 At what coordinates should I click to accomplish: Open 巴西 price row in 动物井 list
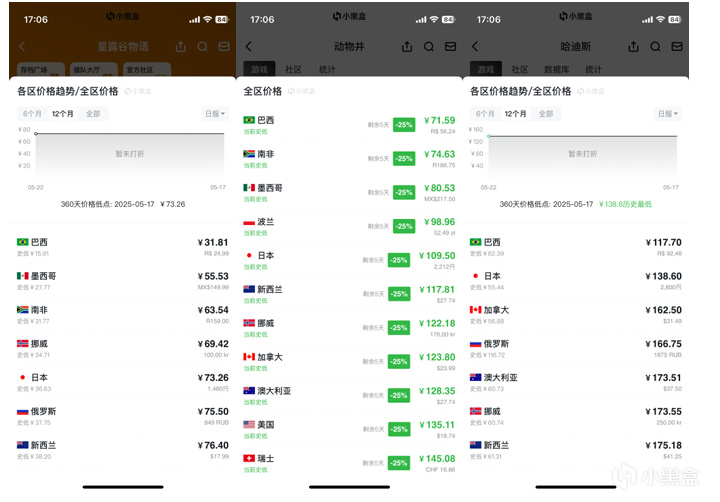pyautogui.click(x=349, y=125)
